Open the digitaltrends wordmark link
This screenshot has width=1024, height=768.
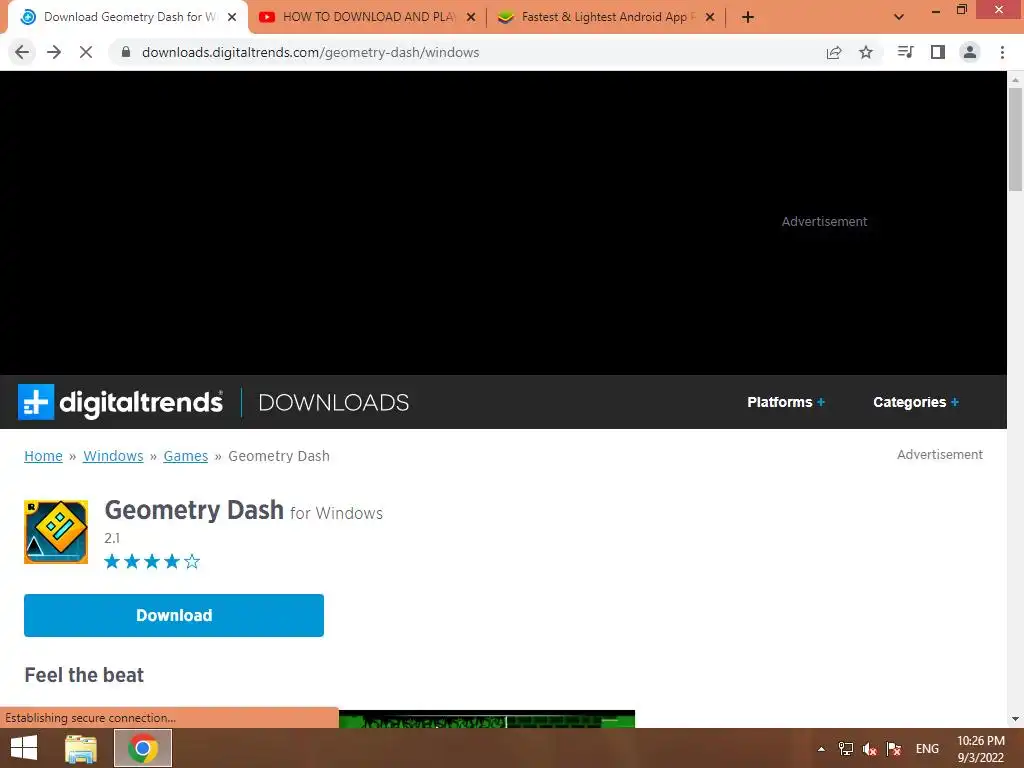(x=141, y=402)
